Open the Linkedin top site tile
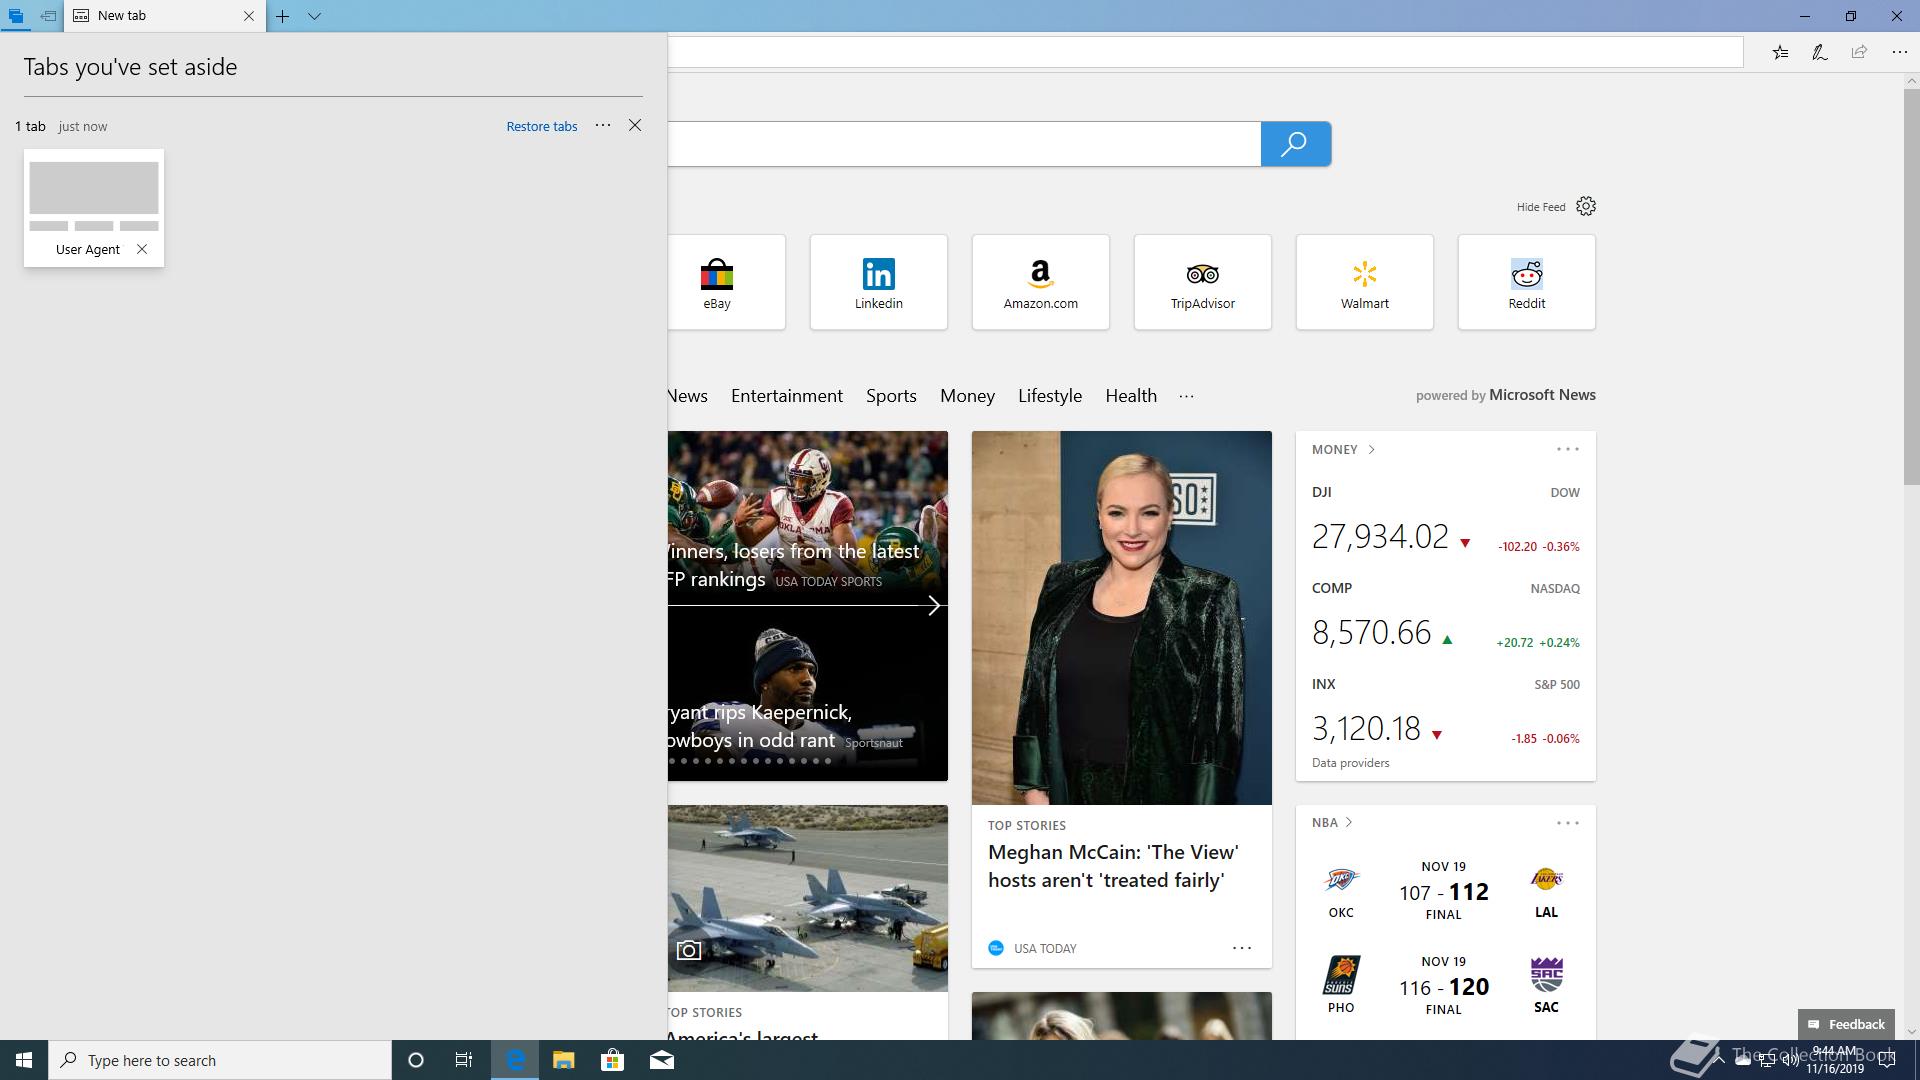 pyautogui.click(x=879, y=282)
